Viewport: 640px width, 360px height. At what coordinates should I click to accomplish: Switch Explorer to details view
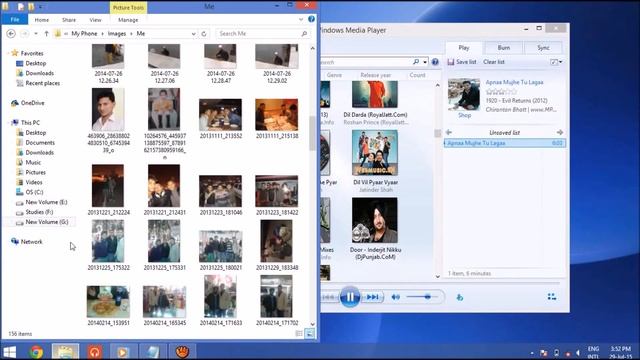pyautogui.click(x=299, y=333)
